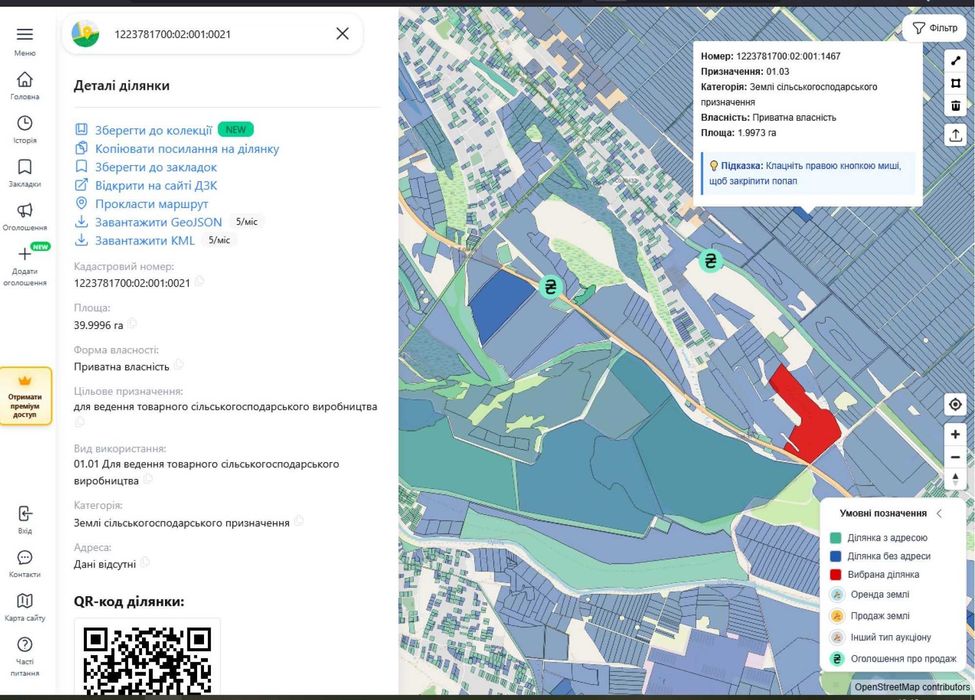Open the hamburger Меню in the sidebar
Viewport: 975px width, 700px height.
click(25, 35)
